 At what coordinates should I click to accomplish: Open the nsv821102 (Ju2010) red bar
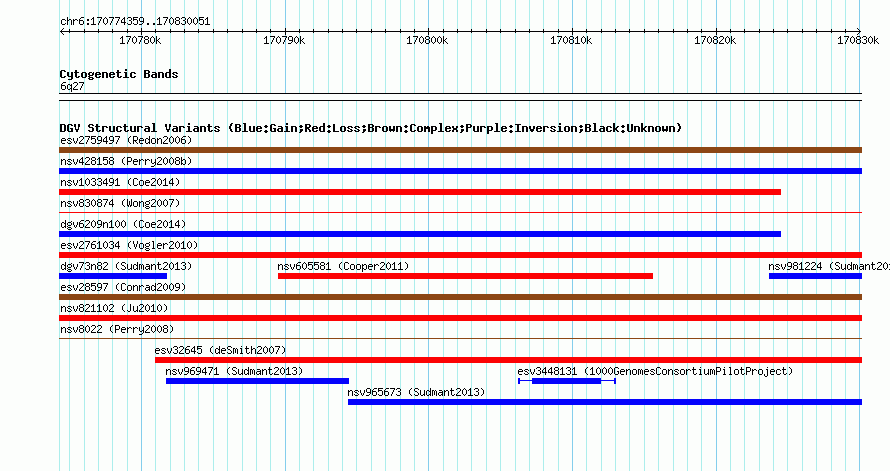[460, 318]
